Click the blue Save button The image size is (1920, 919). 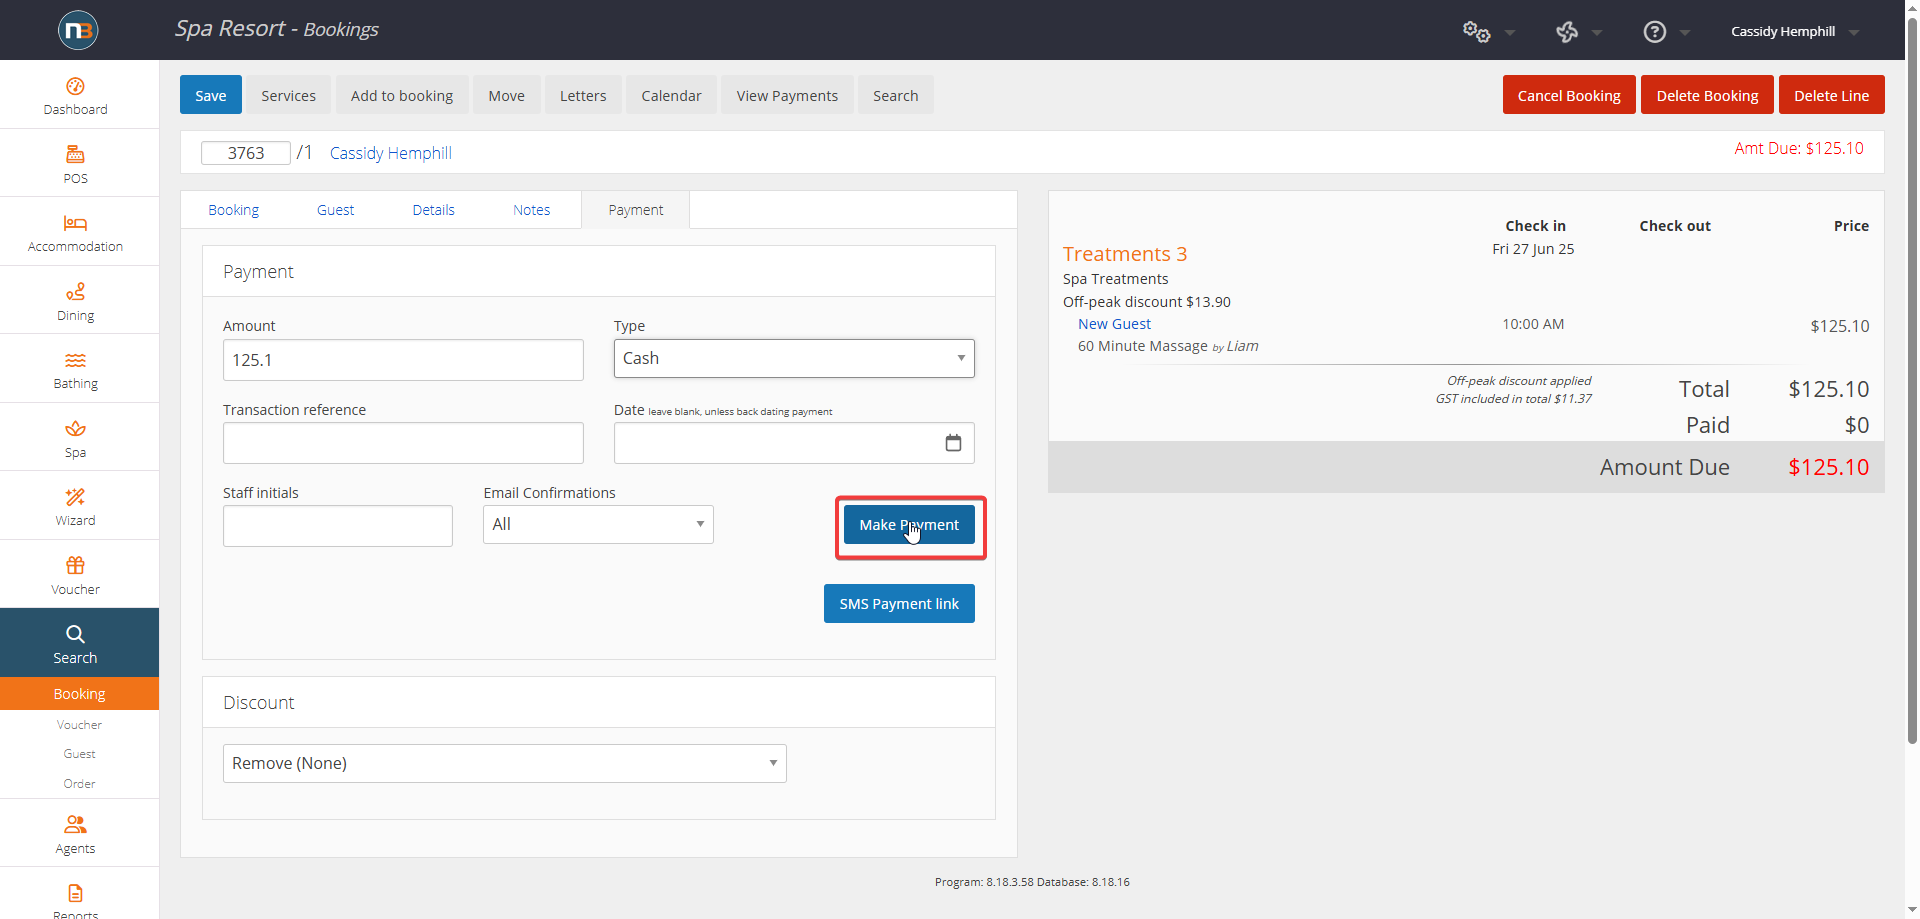[x=211, y=95]
